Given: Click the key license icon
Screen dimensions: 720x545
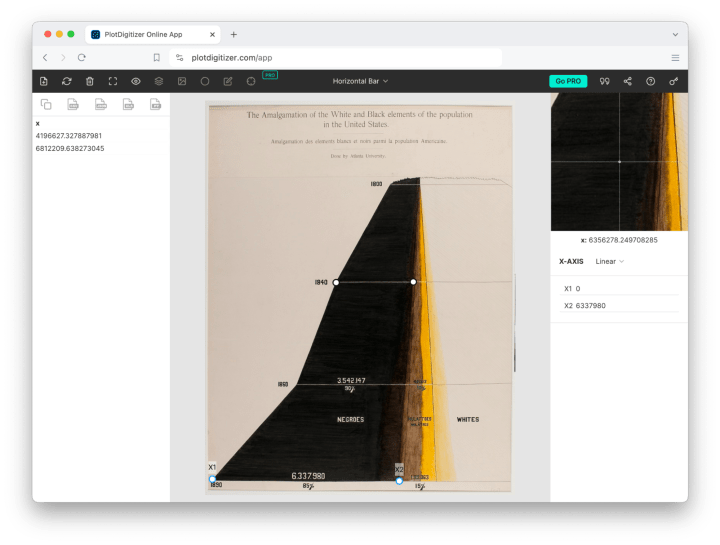Looking at the screenshot, I should click(673, 81).
